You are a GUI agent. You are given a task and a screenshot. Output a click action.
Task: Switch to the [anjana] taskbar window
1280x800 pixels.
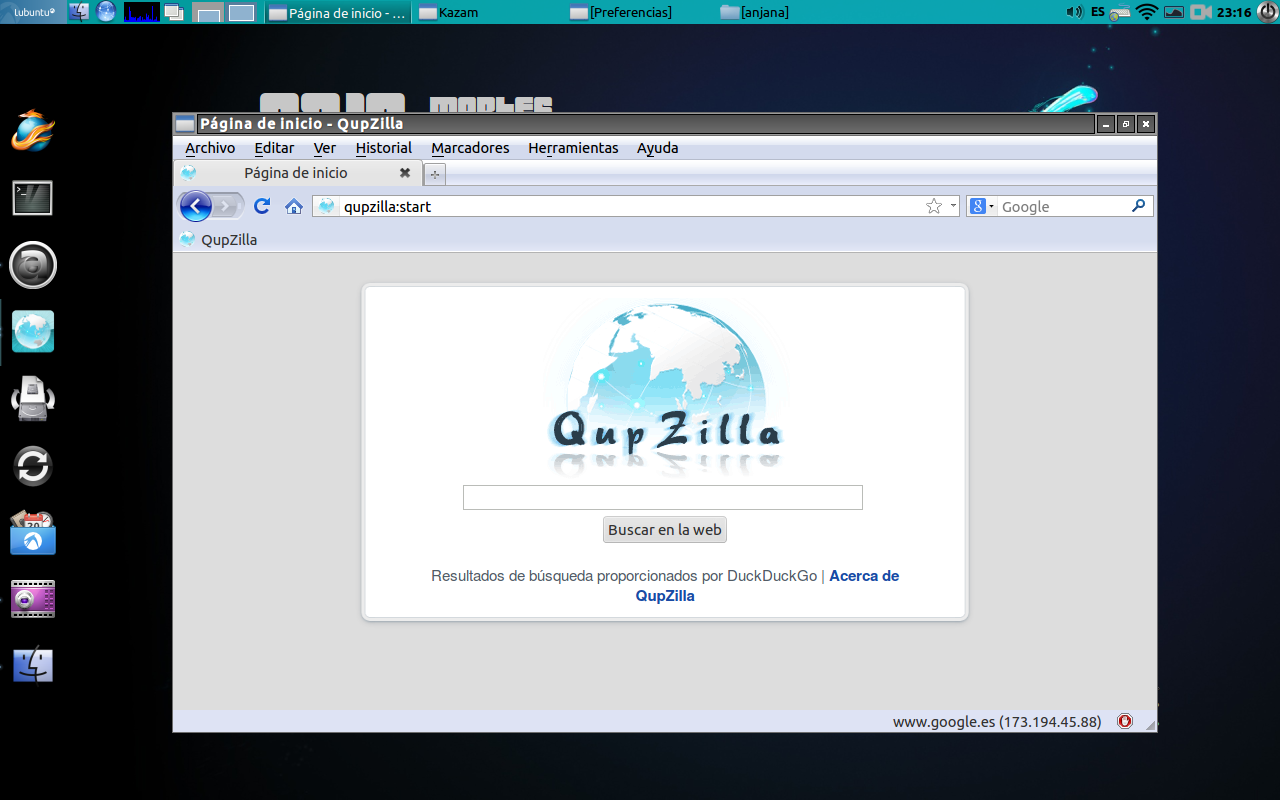790,13
